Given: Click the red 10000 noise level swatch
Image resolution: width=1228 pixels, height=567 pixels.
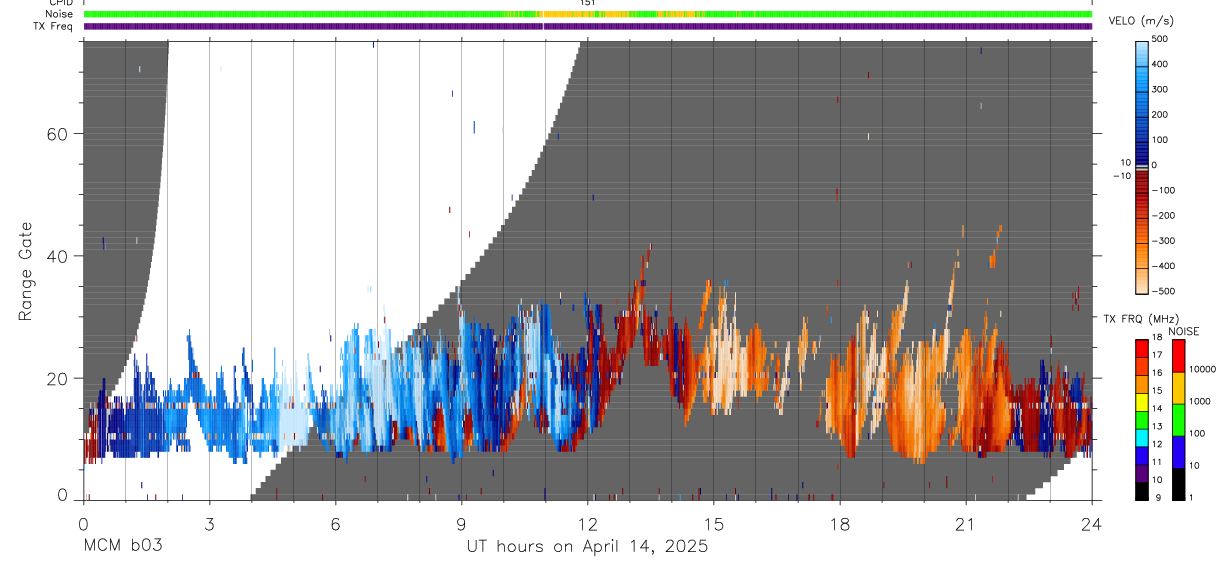Looking at the screenshot, I should click(x=1178, y=356).
